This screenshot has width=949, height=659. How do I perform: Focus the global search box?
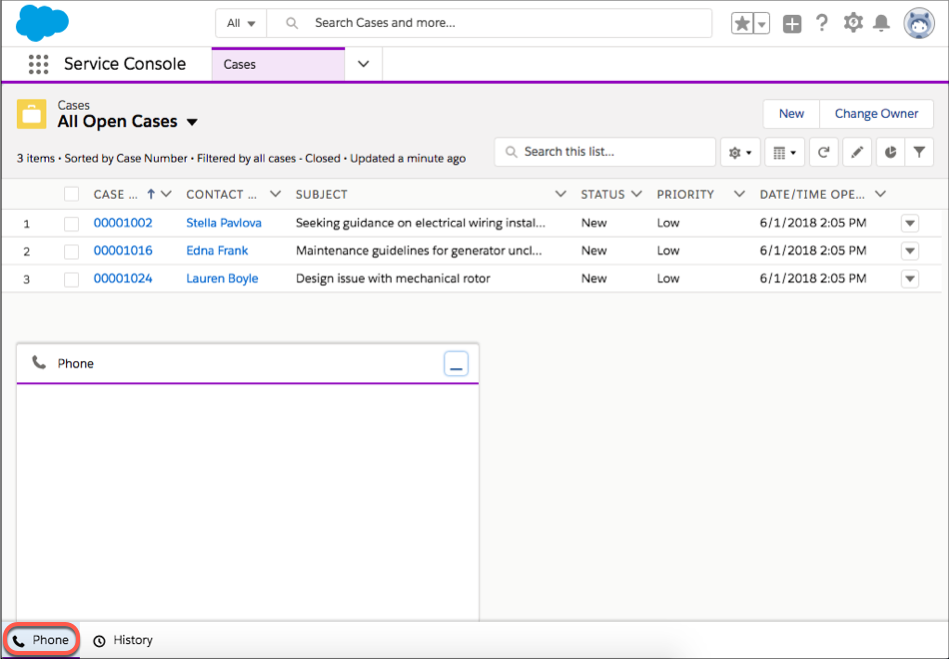(489, 24)
